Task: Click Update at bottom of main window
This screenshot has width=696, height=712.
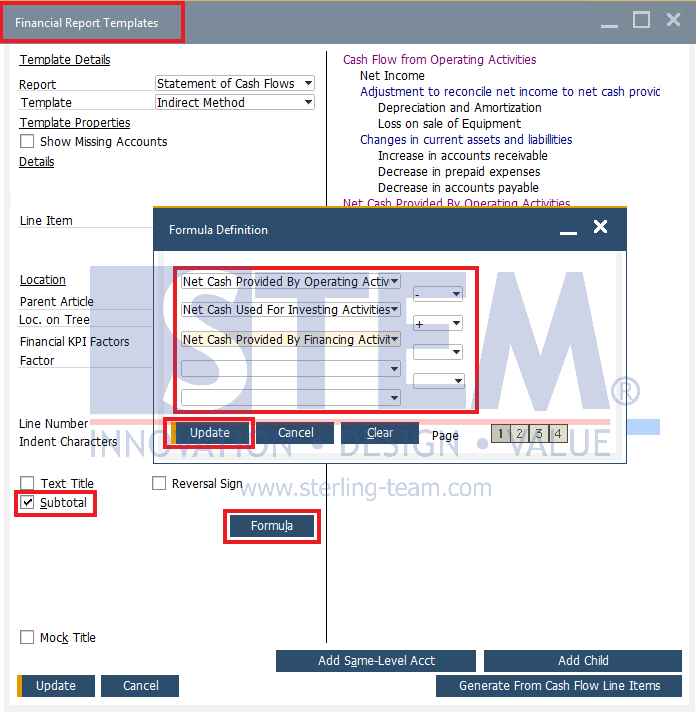Action: point(56,686)
